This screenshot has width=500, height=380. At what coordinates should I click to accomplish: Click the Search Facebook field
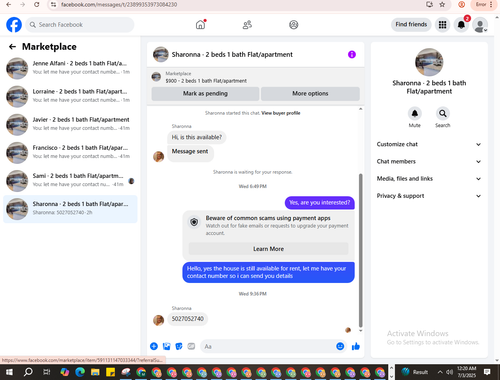tap(80, 25)
